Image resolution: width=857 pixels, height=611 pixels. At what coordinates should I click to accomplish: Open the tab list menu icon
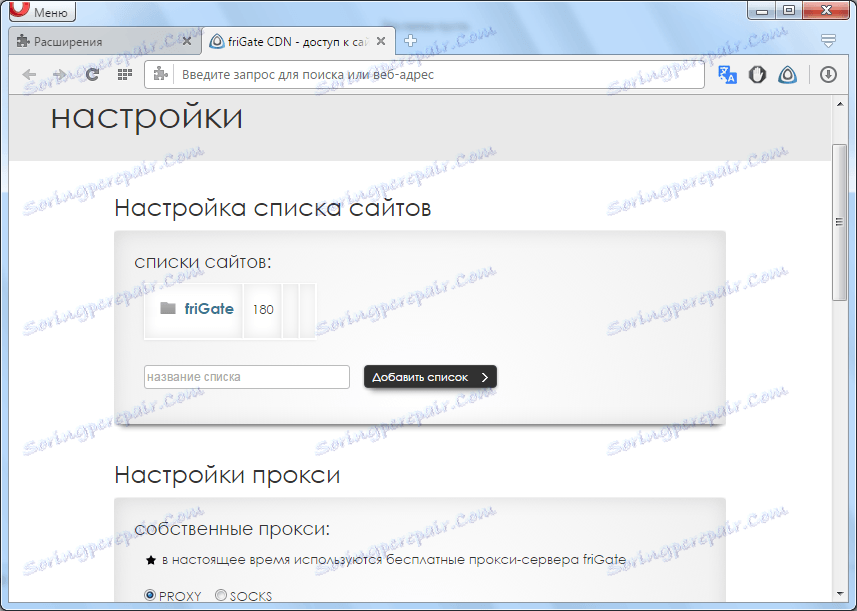click(828, 40)
